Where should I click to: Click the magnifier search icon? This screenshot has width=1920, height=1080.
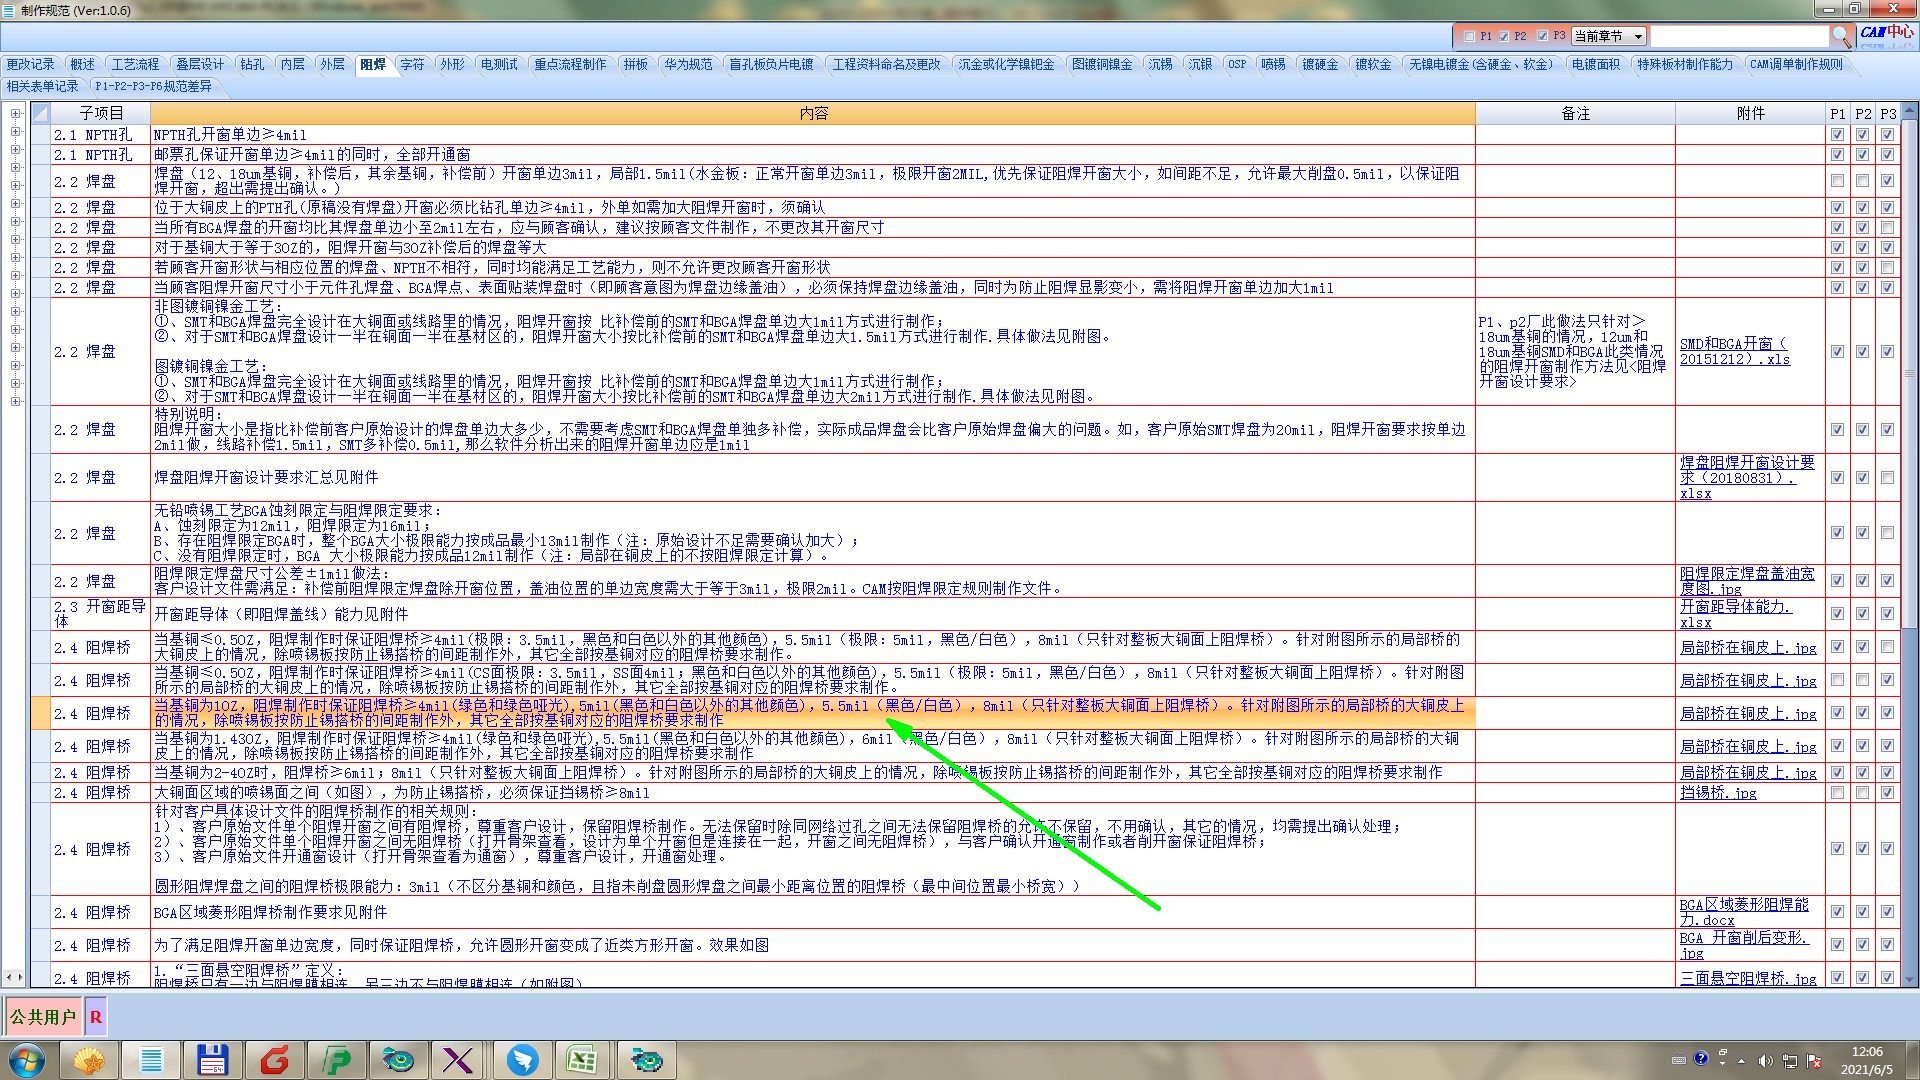coord(1841,36)
